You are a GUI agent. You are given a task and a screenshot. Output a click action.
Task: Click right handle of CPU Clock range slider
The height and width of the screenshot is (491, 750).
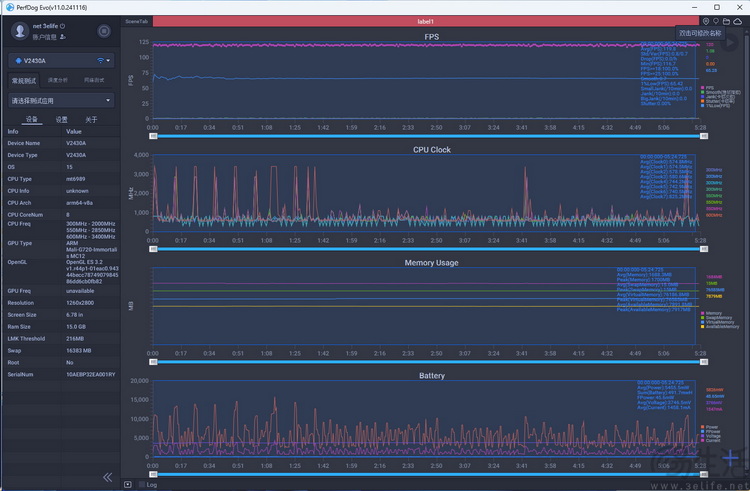point(704,249)
